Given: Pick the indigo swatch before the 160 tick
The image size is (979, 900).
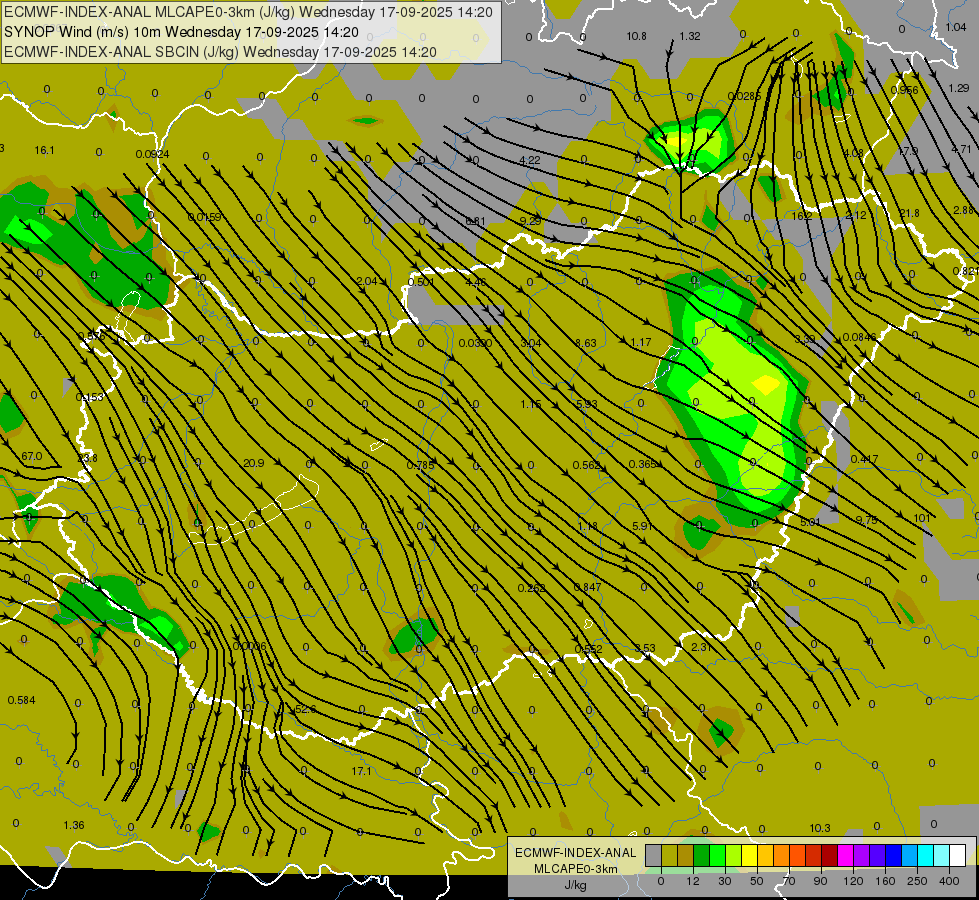Looking at the screenshot, I should [877, 856].
